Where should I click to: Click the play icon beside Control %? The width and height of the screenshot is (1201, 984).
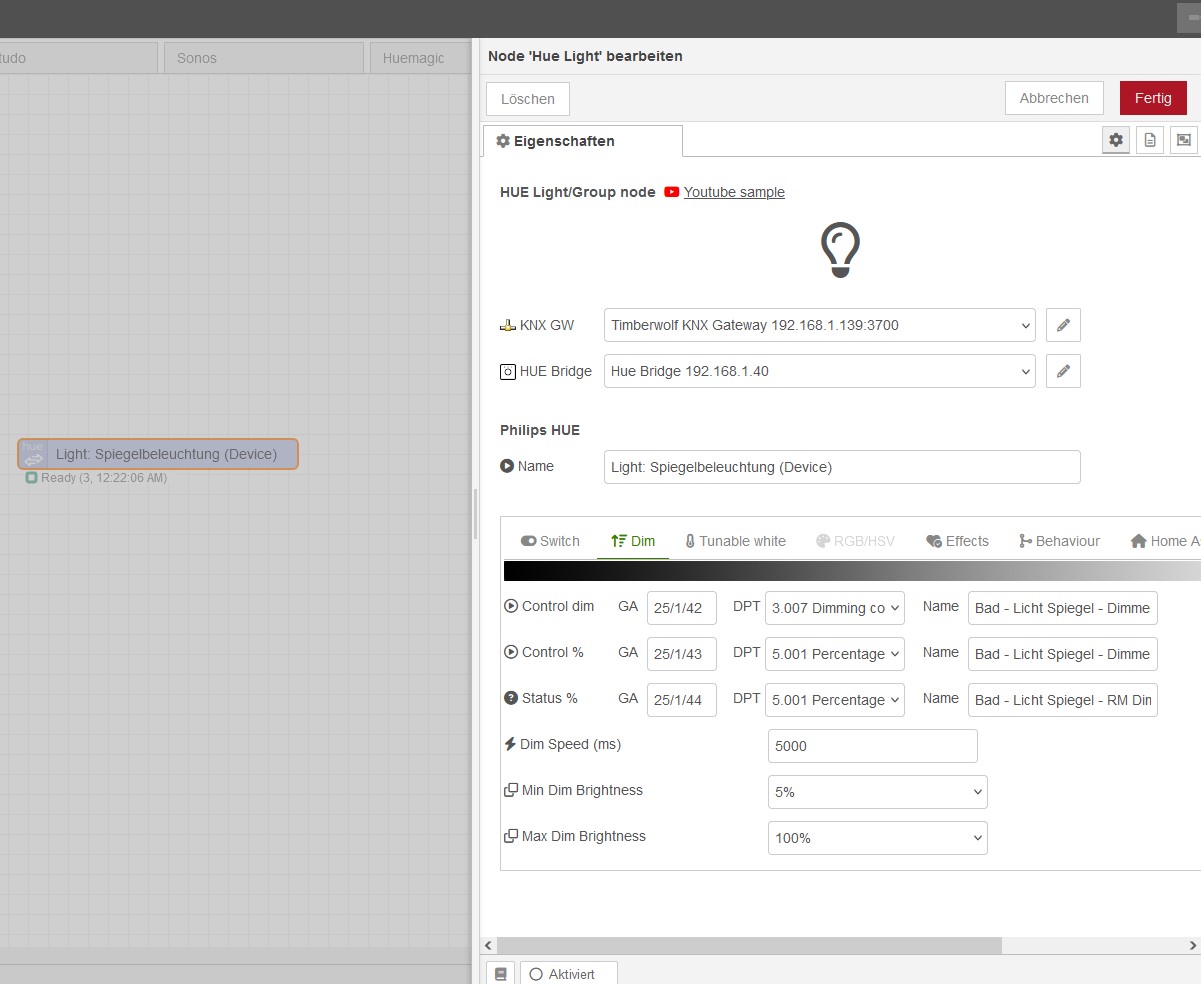tap(511, 652)
